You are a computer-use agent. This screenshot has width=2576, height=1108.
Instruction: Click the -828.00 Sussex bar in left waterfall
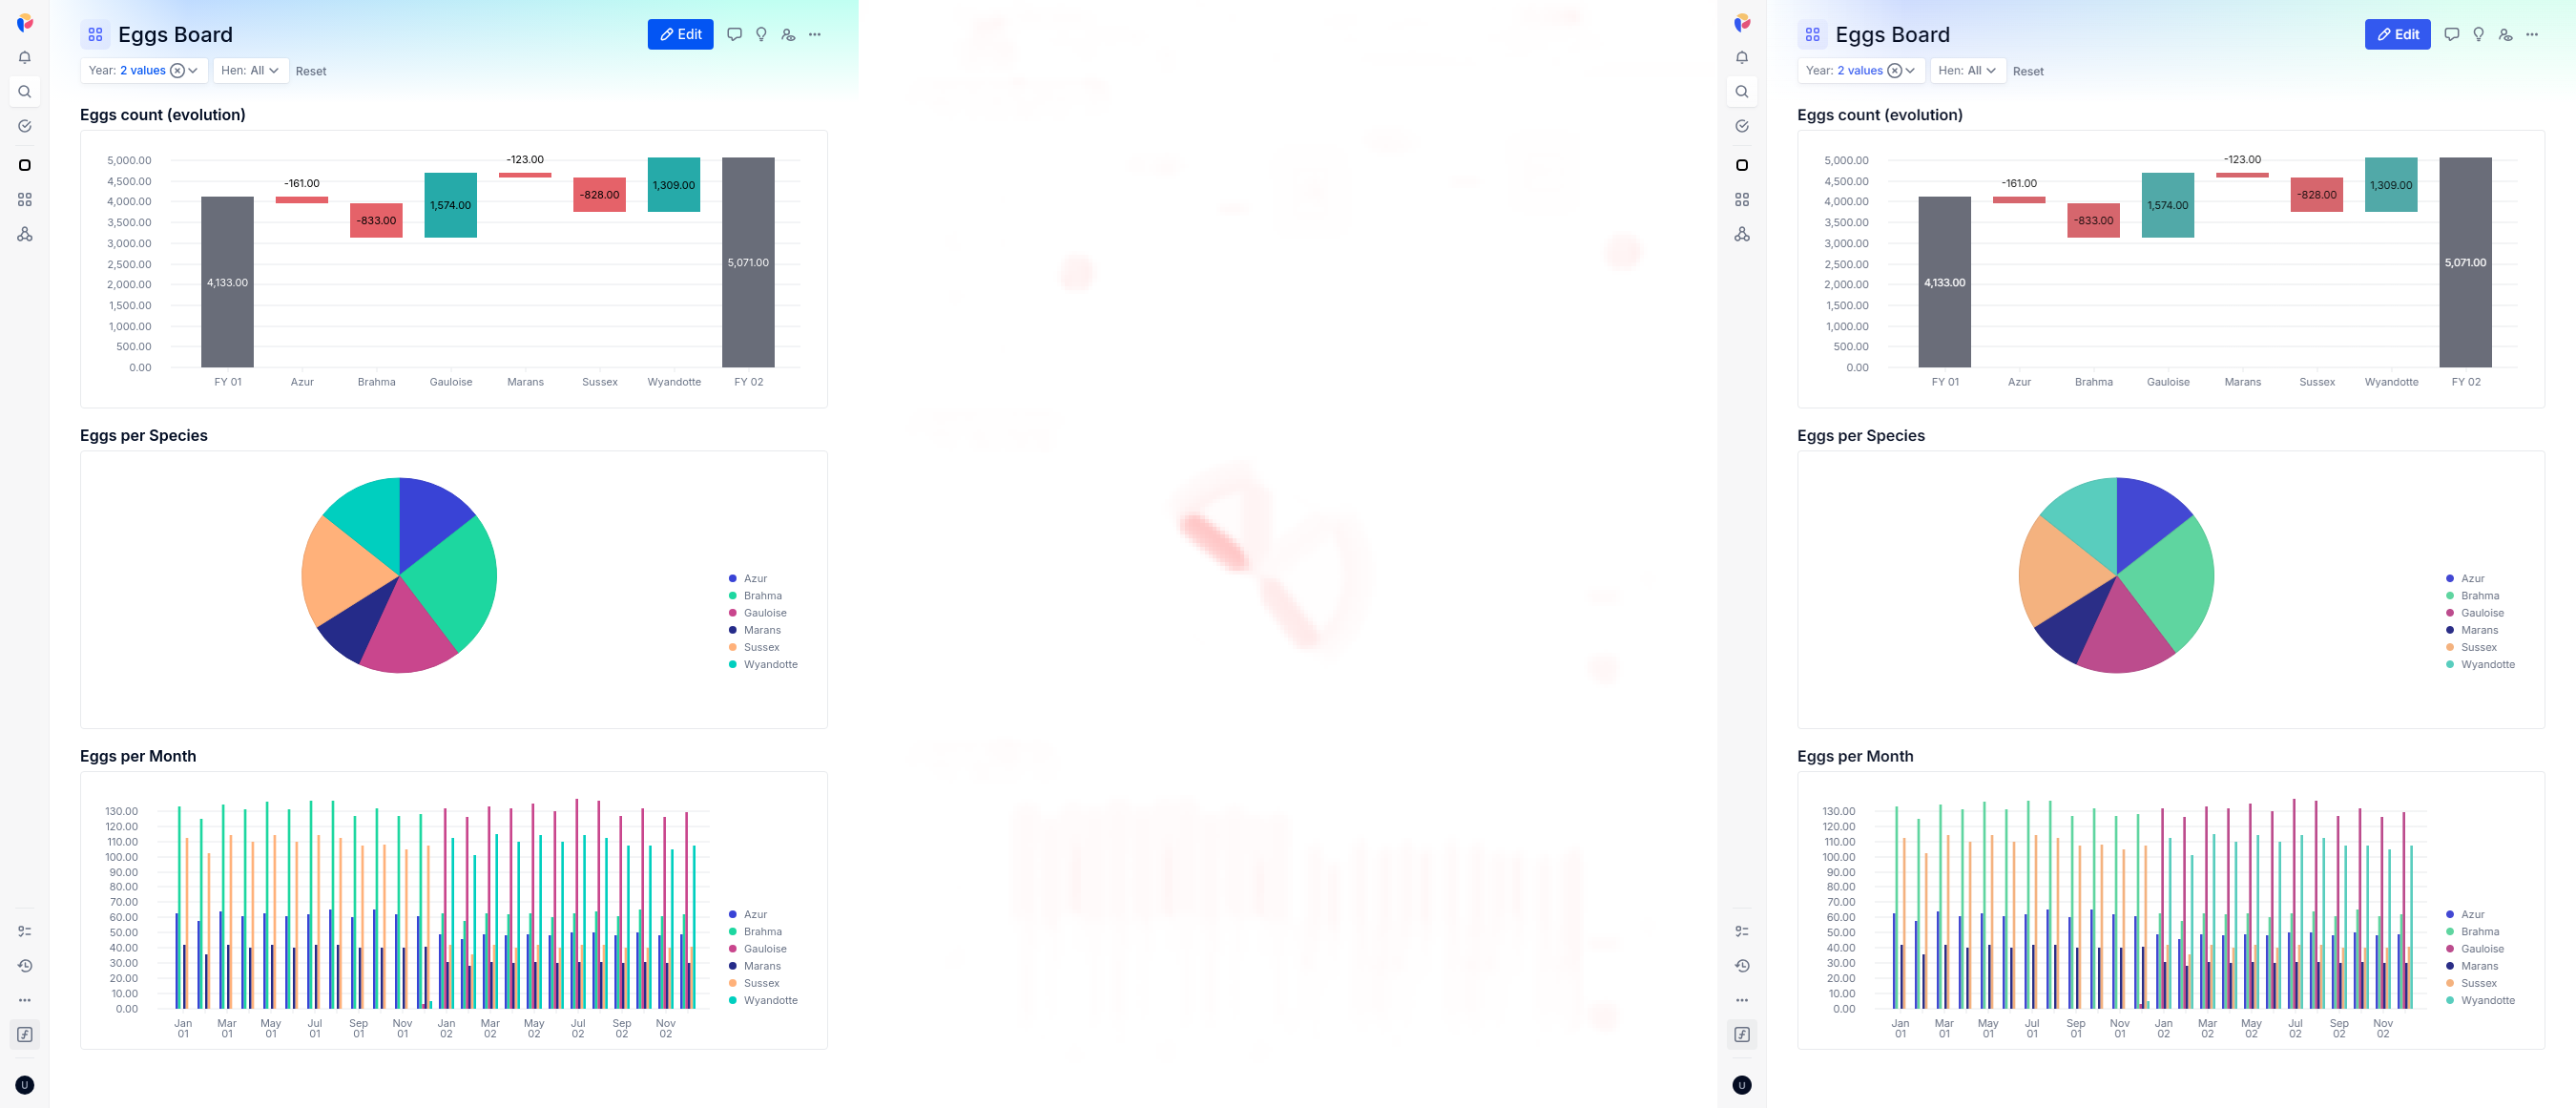pyautogui.click(x=599, y=194)
